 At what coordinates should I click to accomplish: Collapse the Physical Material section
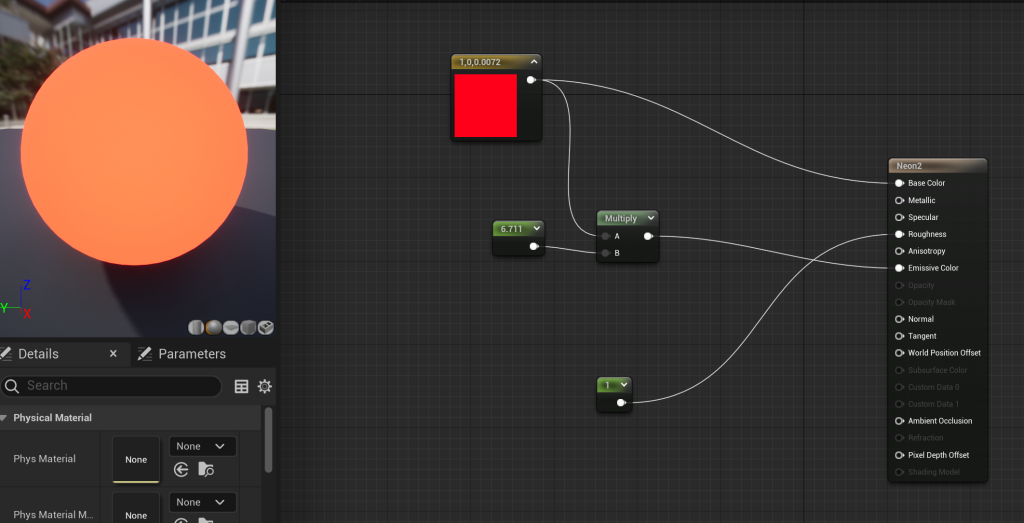pyautogui.click(x=5, y=418)
